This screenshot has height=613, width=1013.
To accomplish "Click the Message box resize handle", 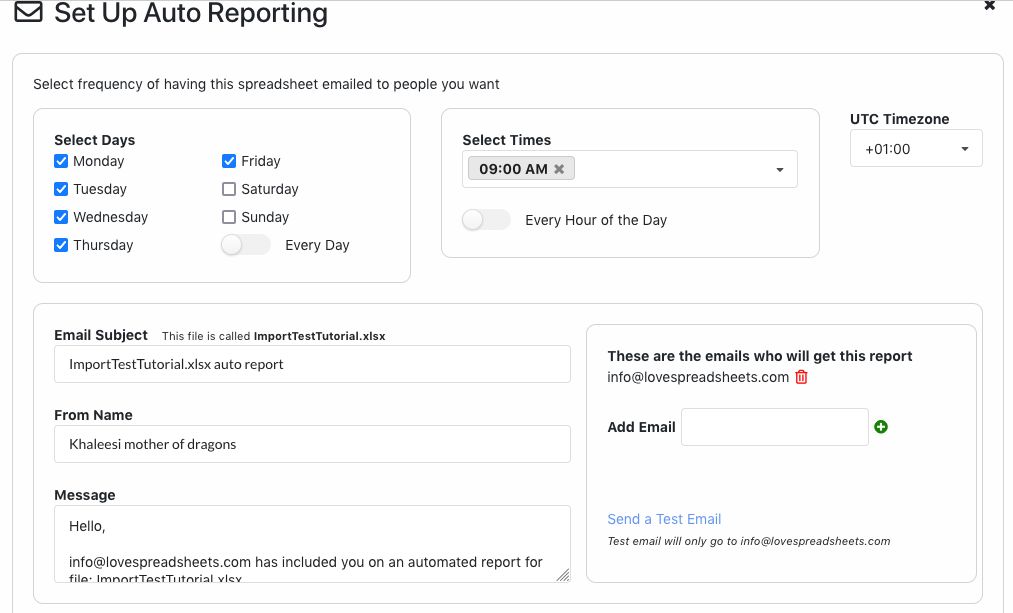I will 563,574.
